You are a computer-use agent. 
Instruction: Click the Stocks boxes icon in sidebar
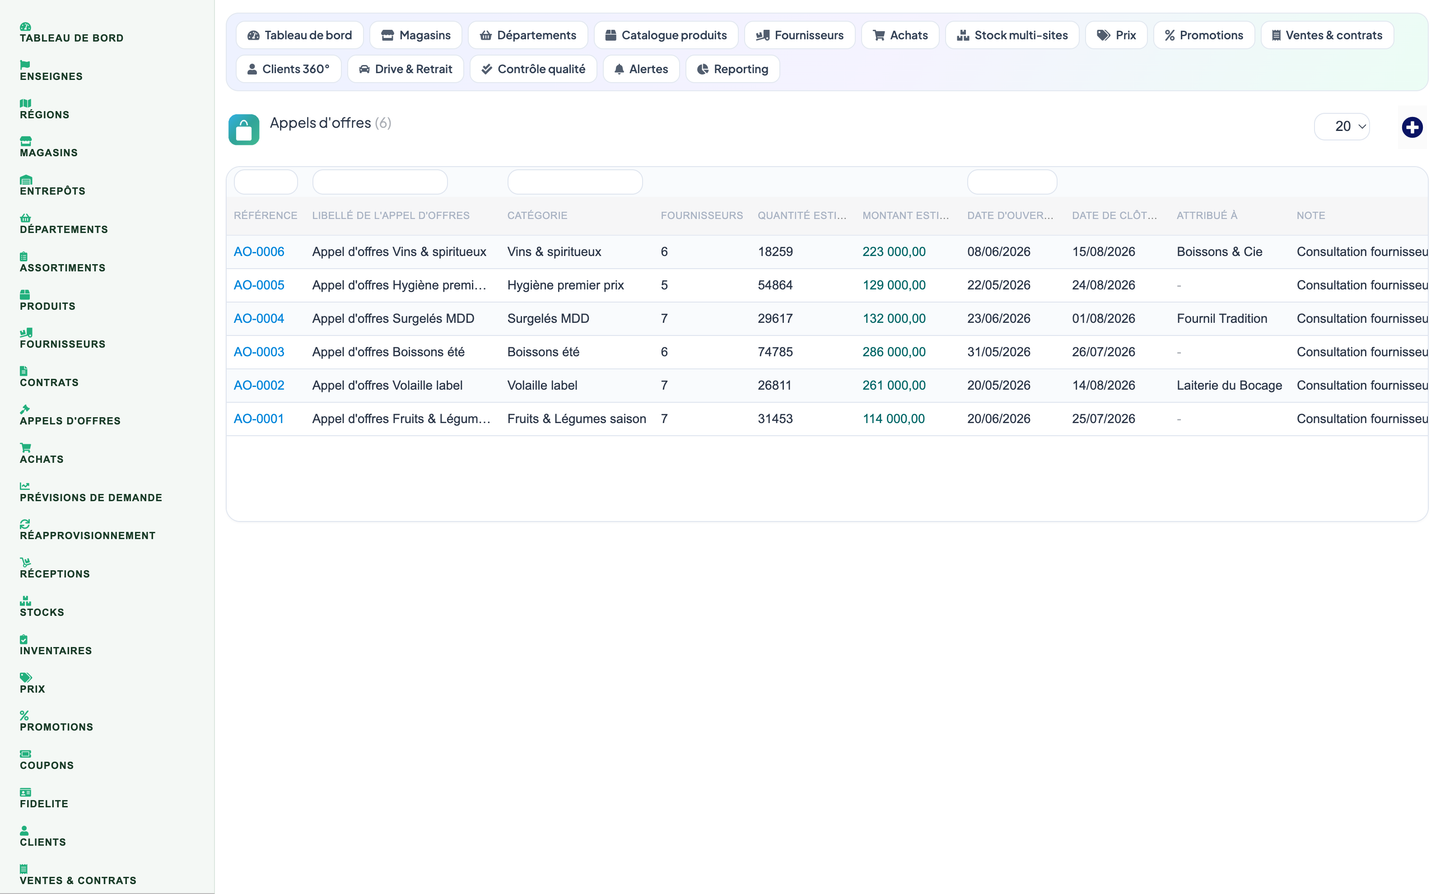coord(25,601)
